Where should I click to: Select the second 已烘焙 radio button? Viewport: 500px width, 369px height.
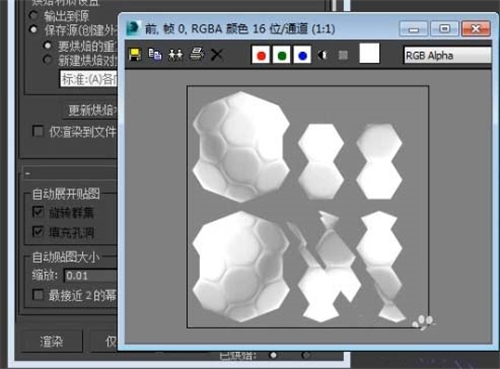[x=306, y=355]
